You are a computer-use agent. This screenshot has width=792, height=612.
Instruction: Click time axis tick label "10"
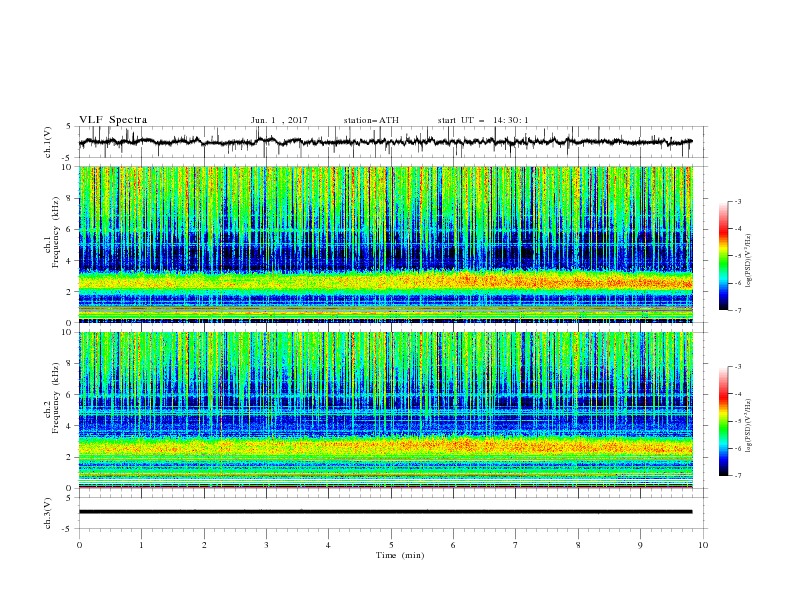click(x=703, y=545)
